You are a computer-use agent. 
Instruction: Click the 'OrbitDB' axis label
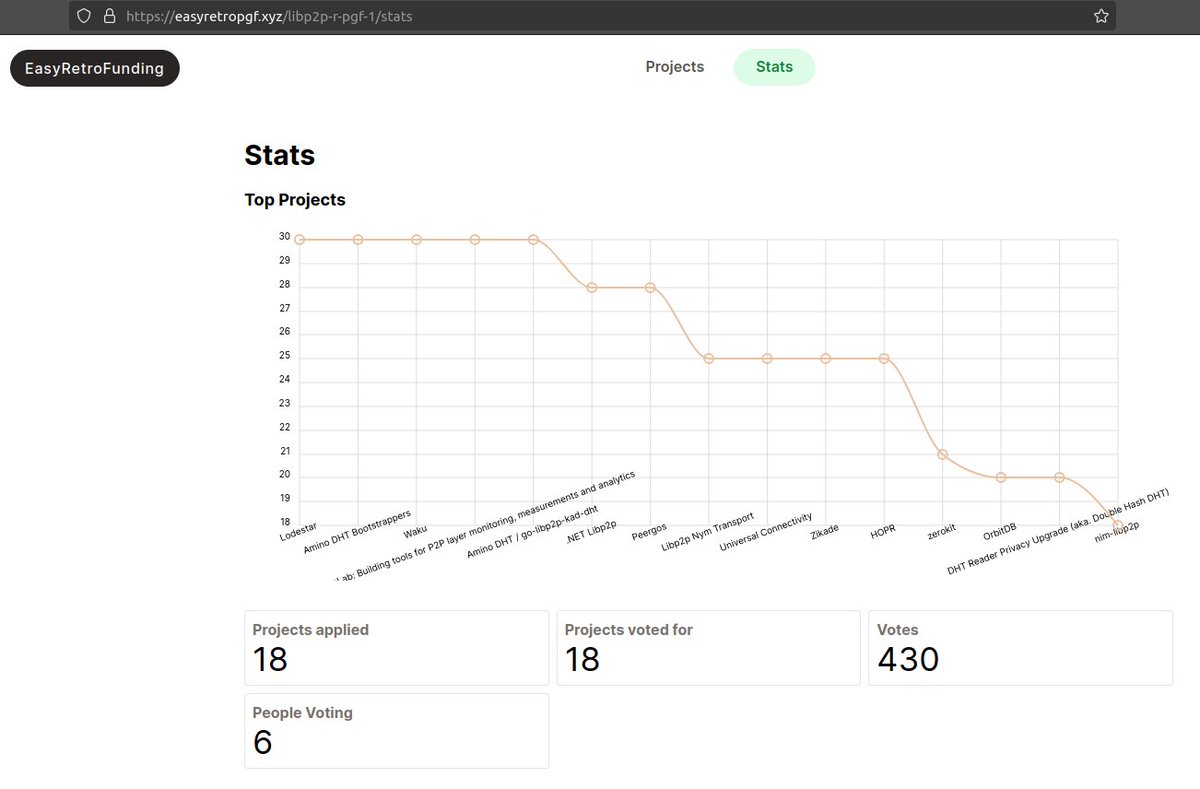point(1000,531)
